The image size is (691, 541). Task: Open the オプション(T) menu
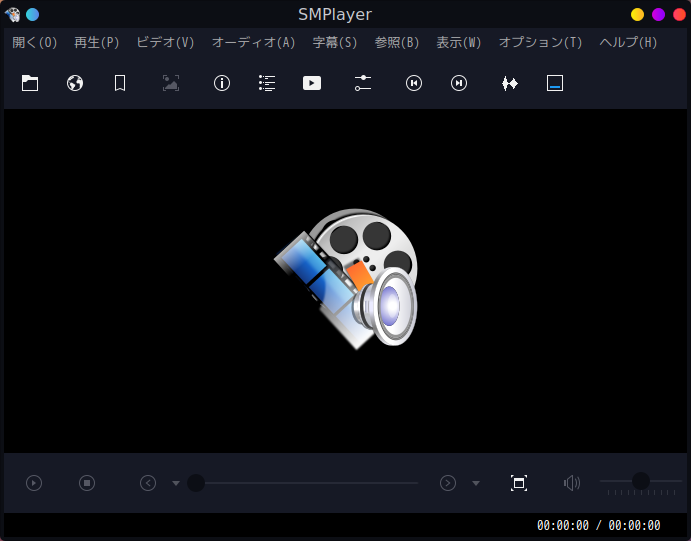pos(540,42)
